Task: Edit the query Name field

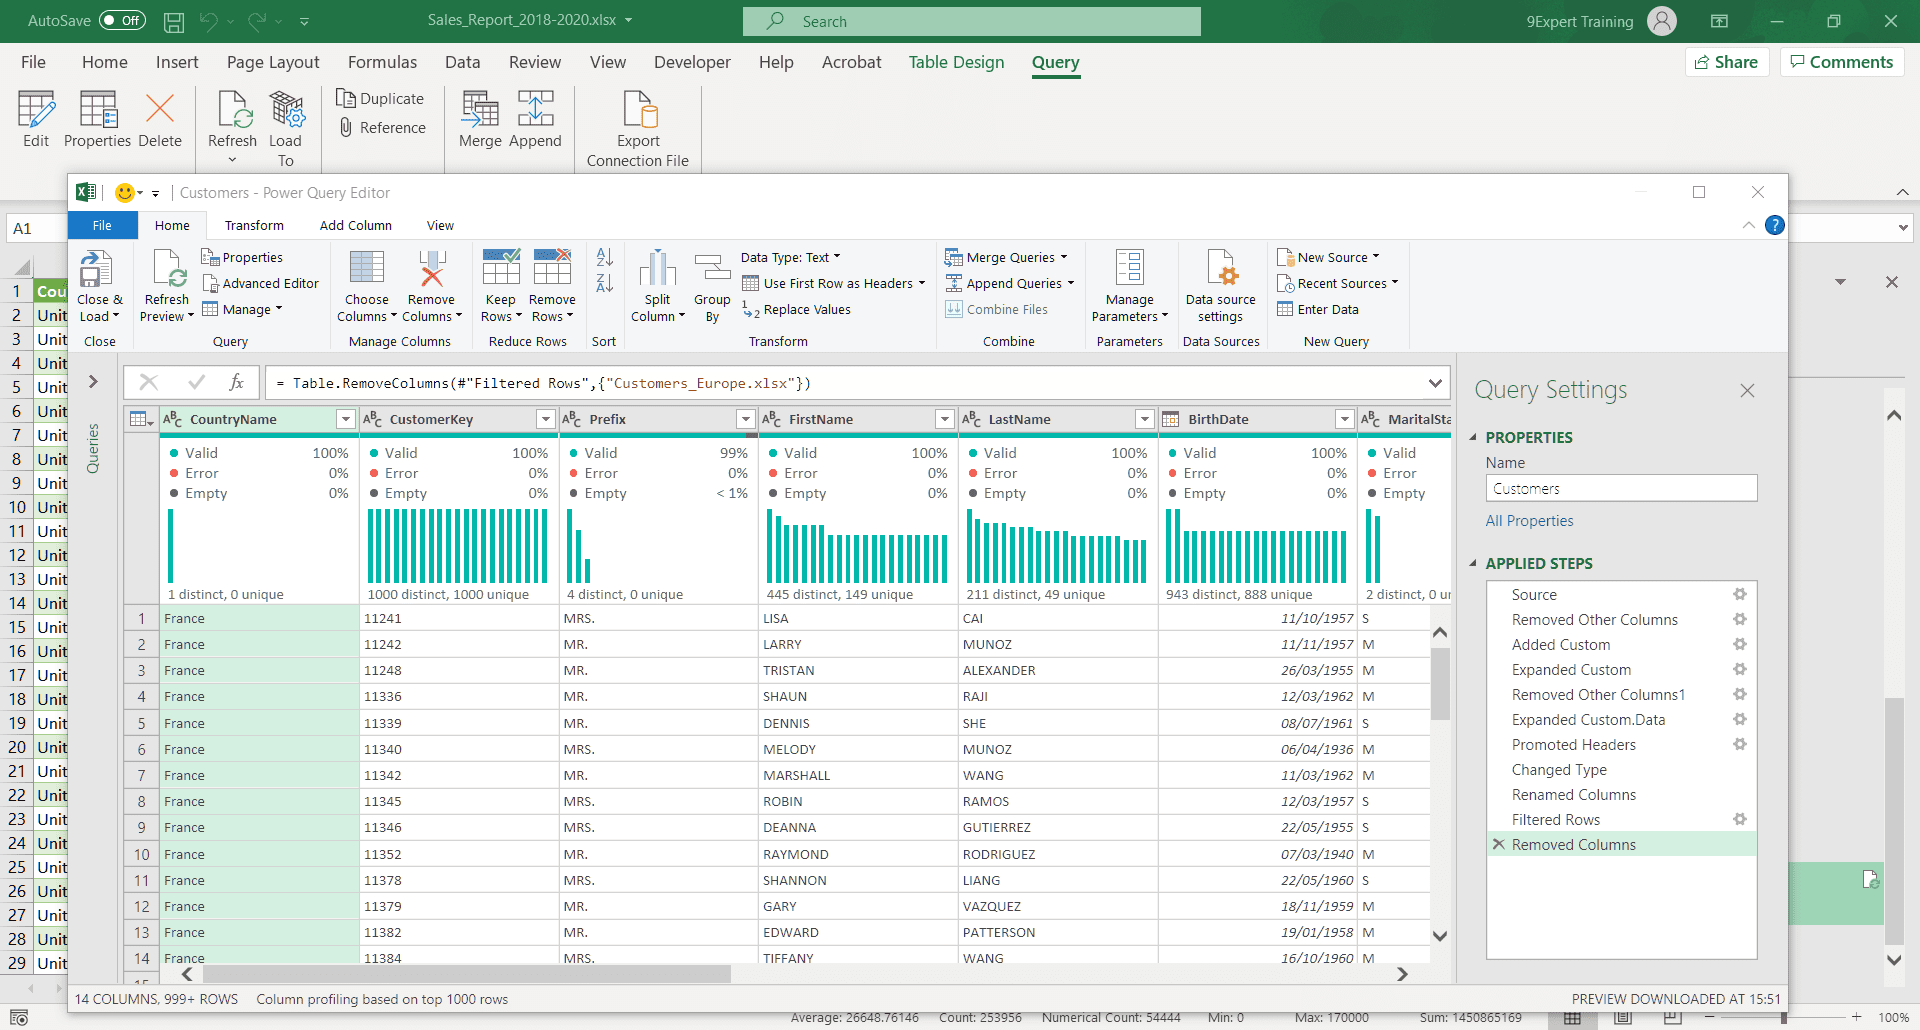Action: coord(1620,488)
